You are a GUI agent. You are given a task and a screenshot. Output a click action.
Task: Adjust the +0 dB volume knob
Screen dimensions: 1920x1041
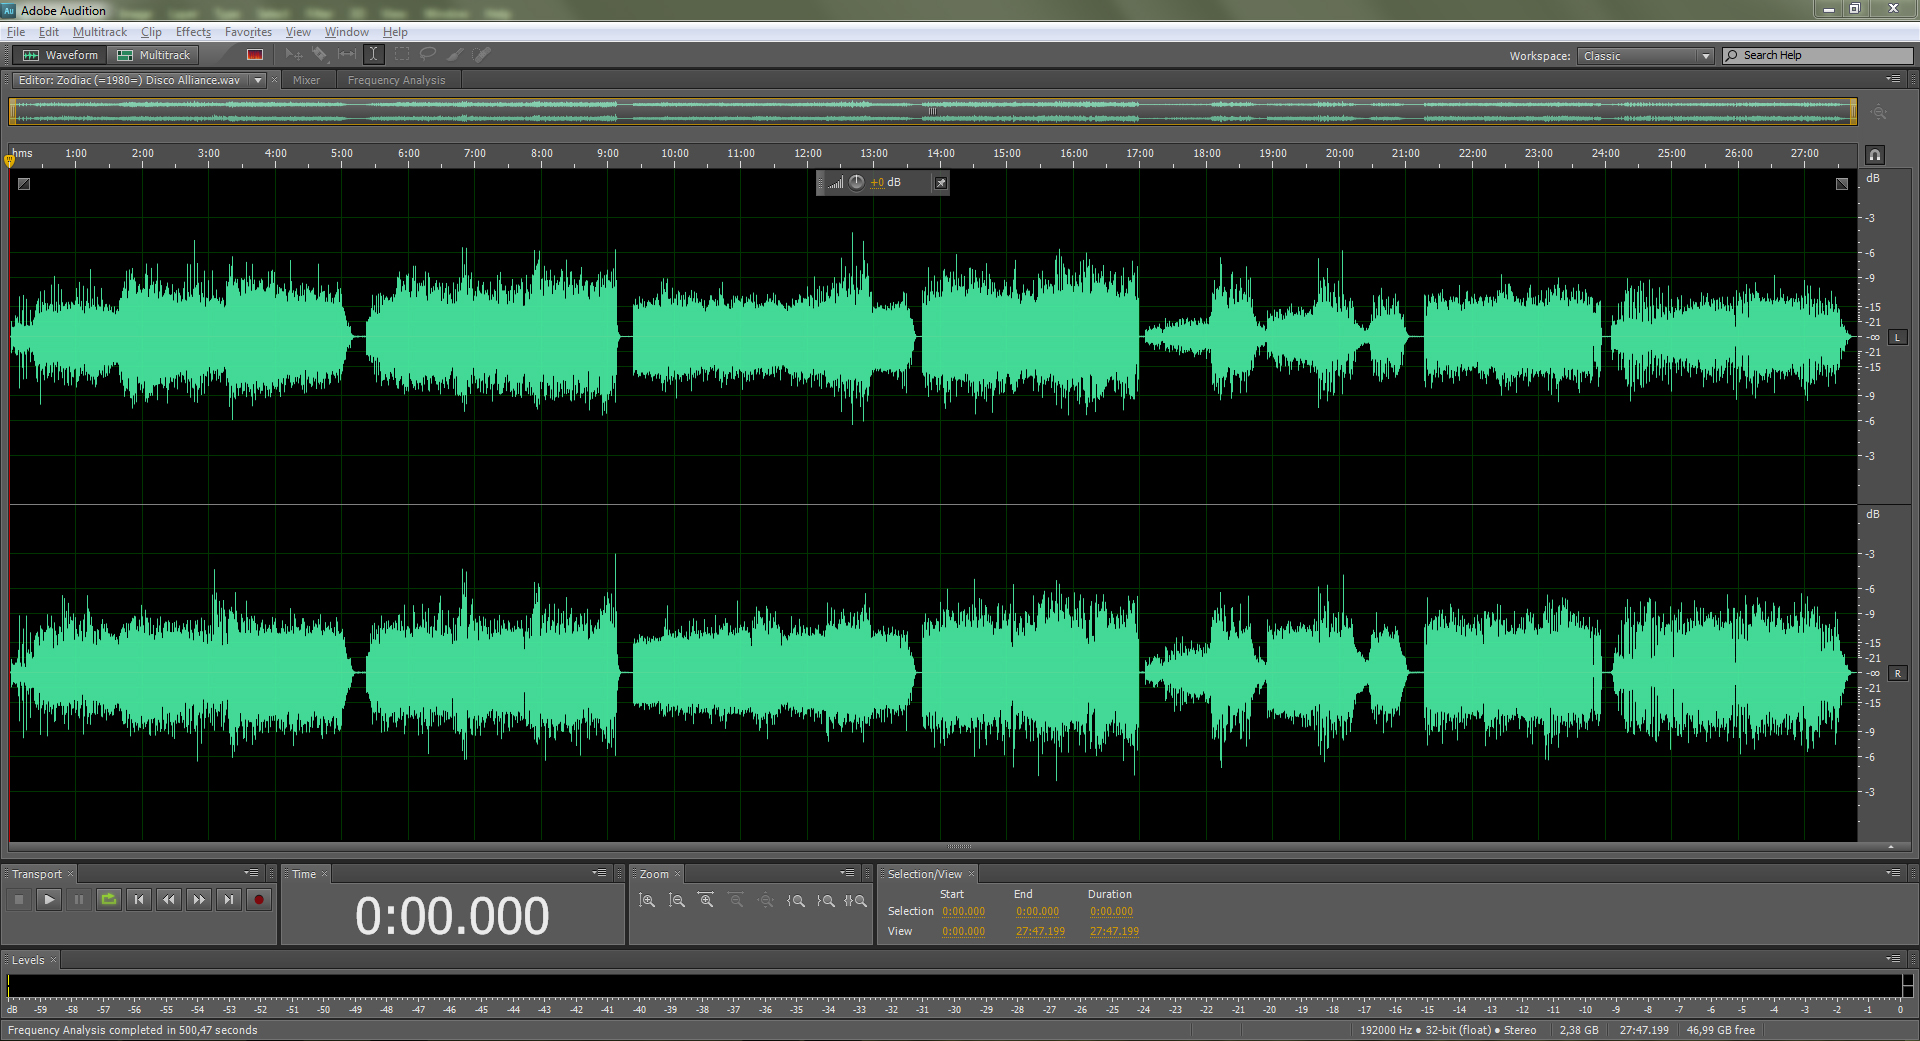pos(856,182)
